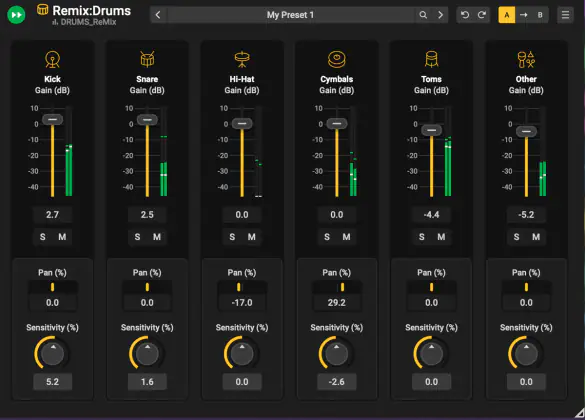Image resolution: width=585 pixels, height=420 pixels.
Task: Click the Snare drum icon
Action: click(147, 59)
